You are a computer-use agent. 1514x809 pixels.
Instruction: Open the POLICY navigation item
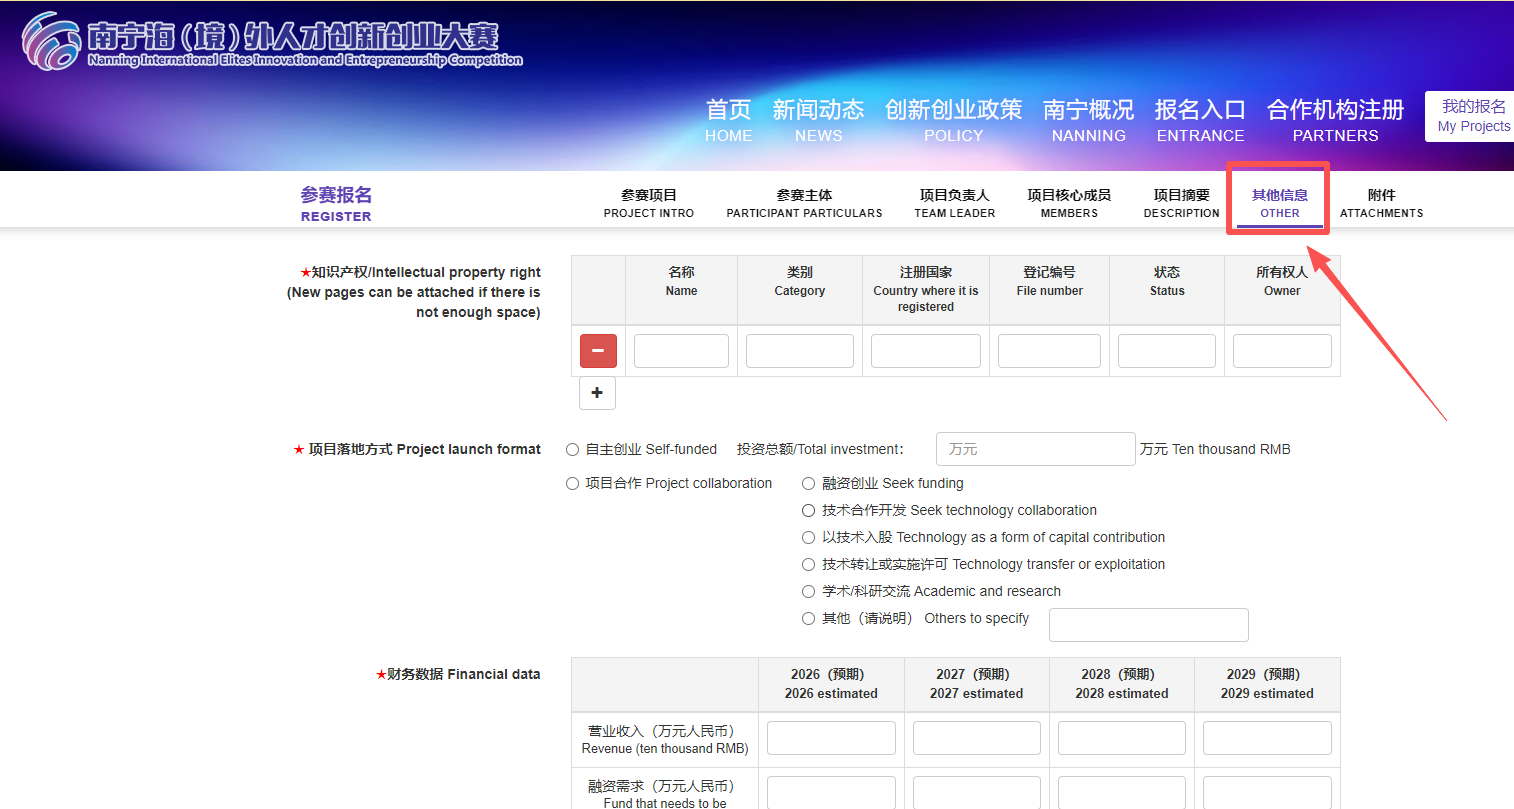[x=953, y=120]
